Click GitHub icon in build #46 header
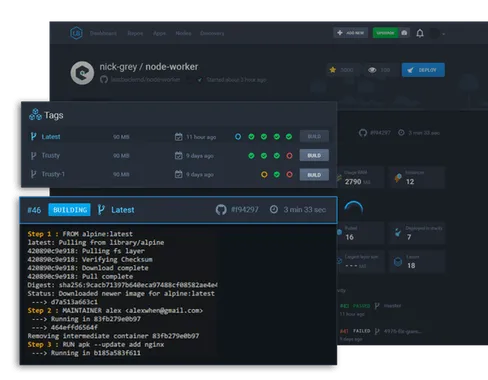Screen dimensions: 488x380 221,210
